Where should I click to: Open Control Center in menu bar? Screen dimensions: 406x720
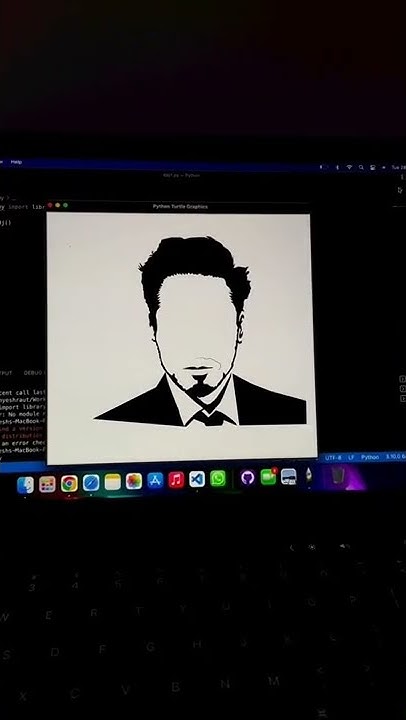point(372,167)
